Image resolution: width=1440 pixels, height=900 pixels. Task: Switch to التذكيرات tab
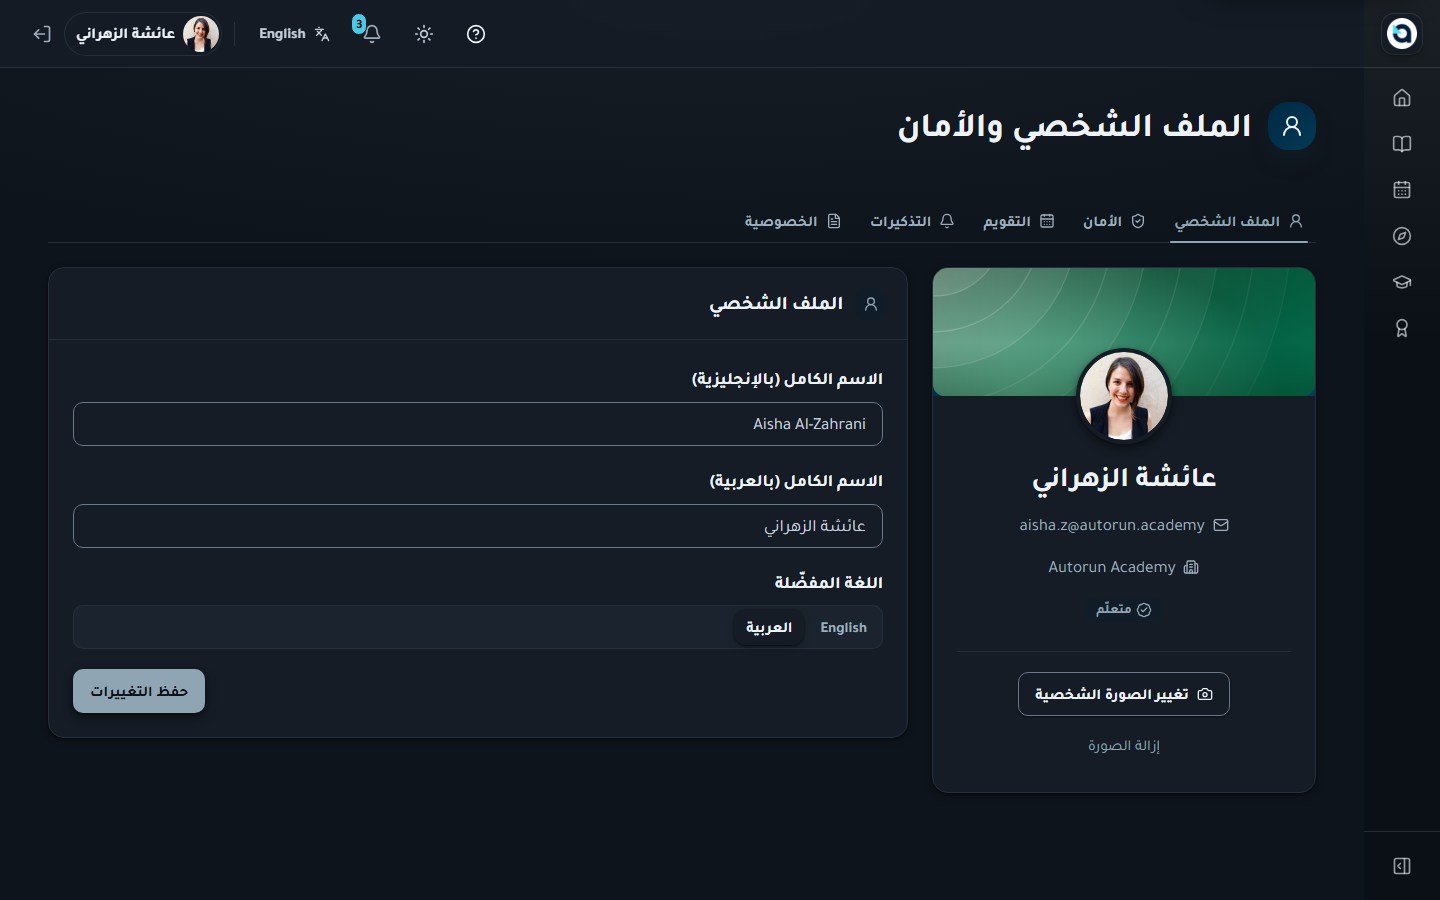[912, 221]
